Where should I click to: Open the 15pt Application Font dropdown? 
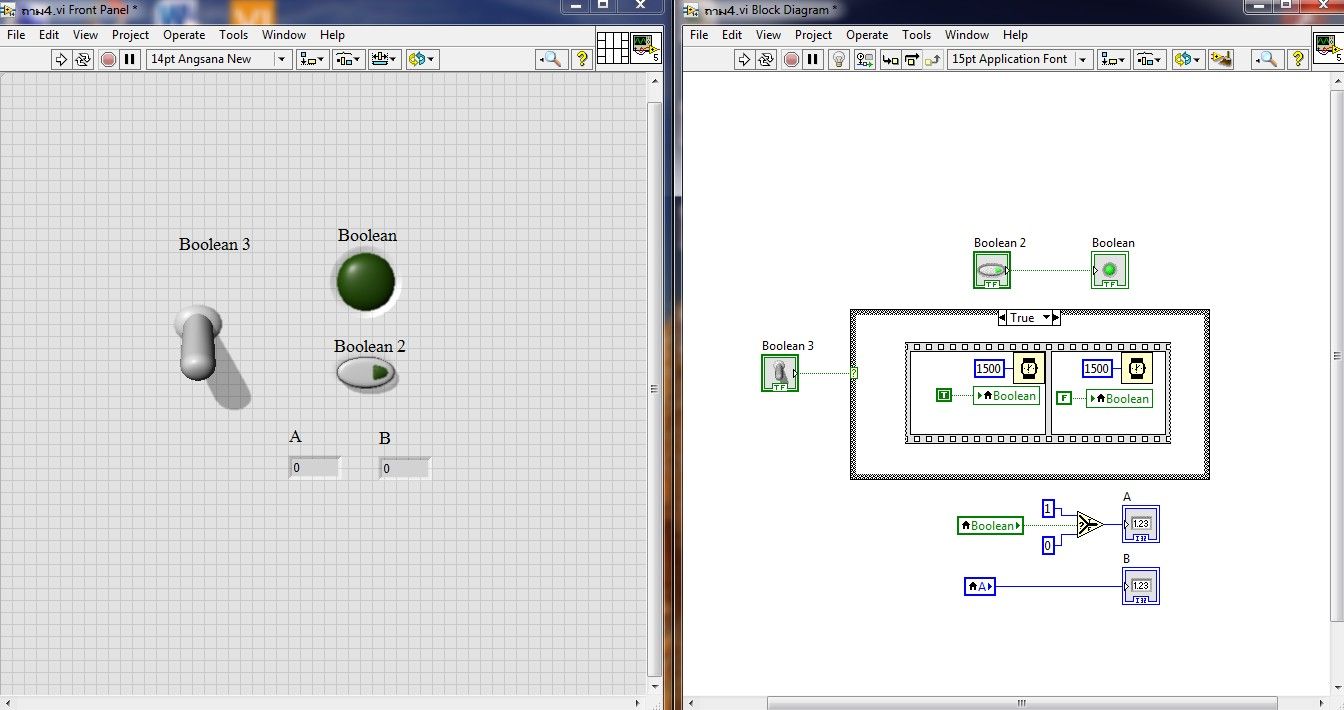click(x=1020, y=59)
